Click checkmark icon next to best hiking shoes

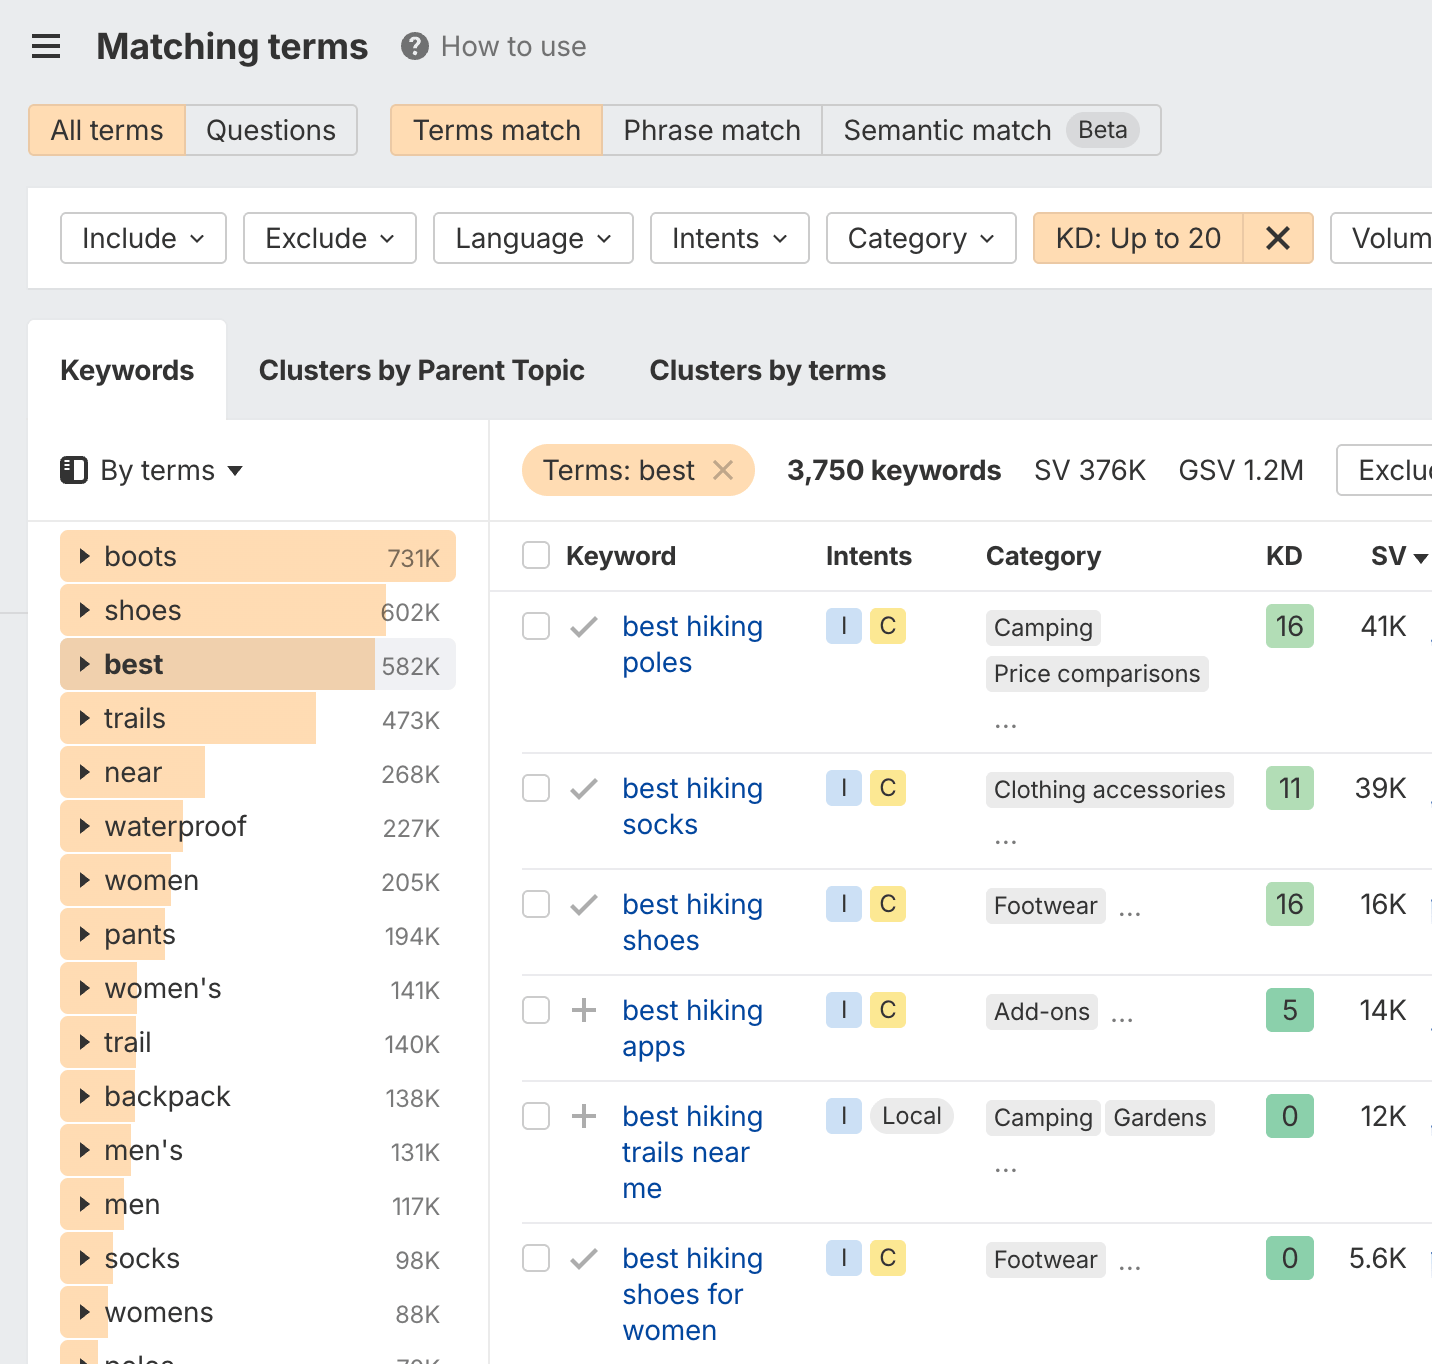(584, 905)
